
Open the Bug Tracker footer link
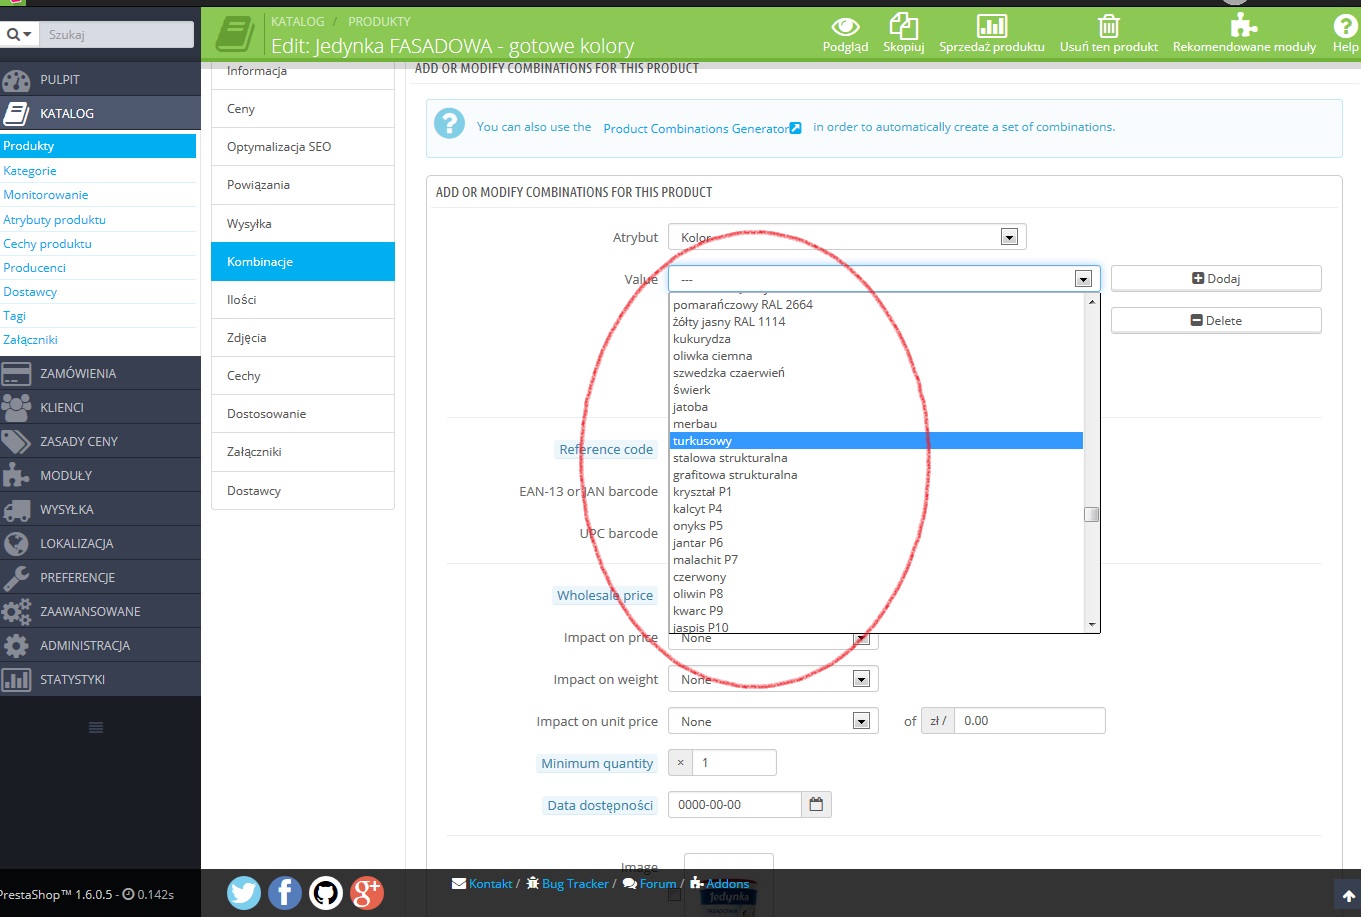click(567, 884)
